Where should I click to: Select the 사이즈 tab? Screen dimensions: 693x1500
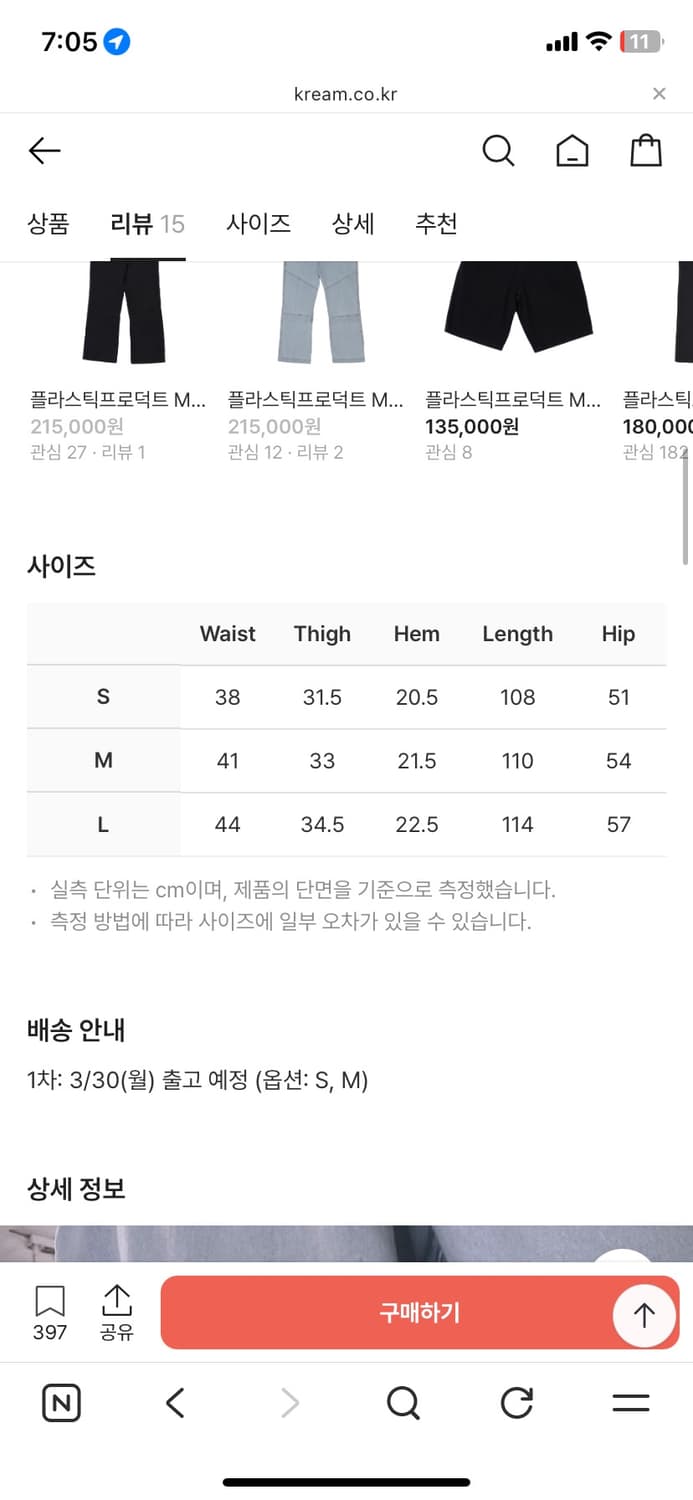[x=258, y=224]
